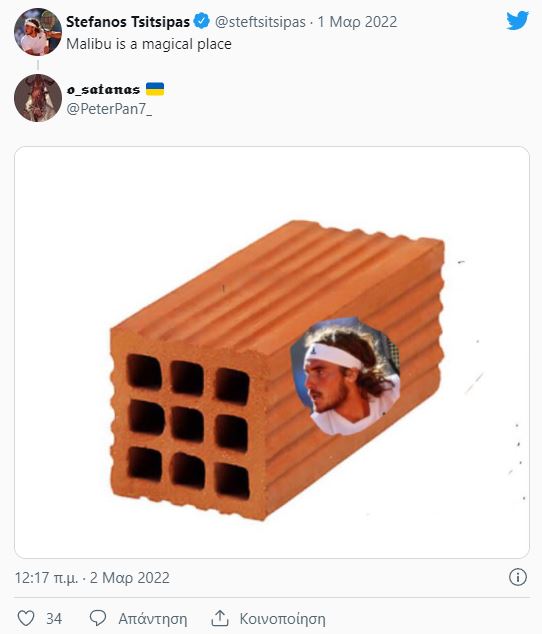Open o_satanas profile avatar
The height and width of the screenshot is (634, 542).
38,98
